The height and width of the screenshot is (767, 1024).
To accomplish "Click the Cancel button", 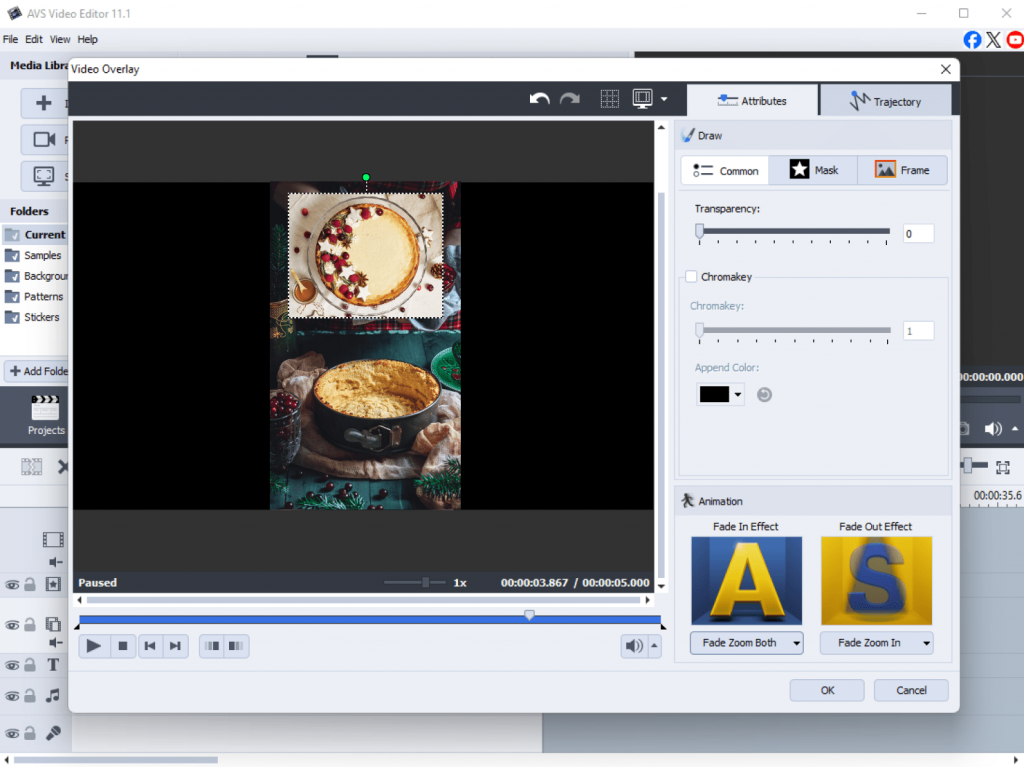I will coord(911,690).
